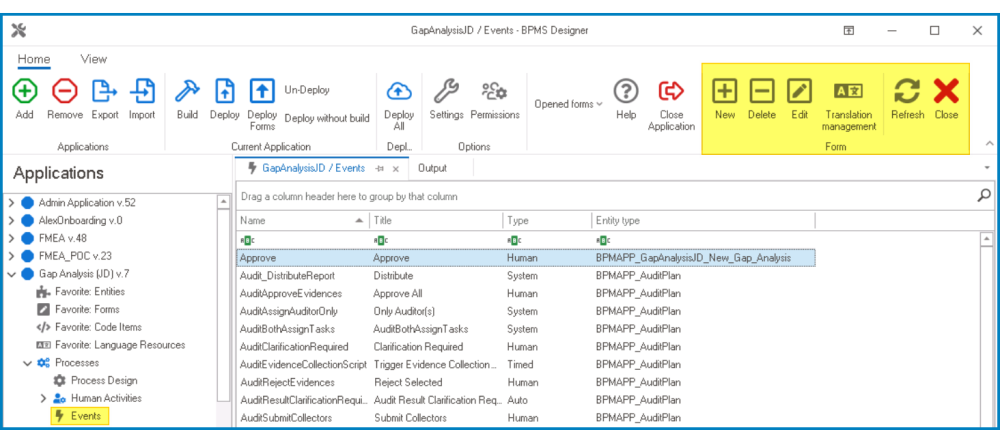The height and width of the screenshot is (430, 1000).
Task: Open Permissions icon
Action: pos(495,92)
